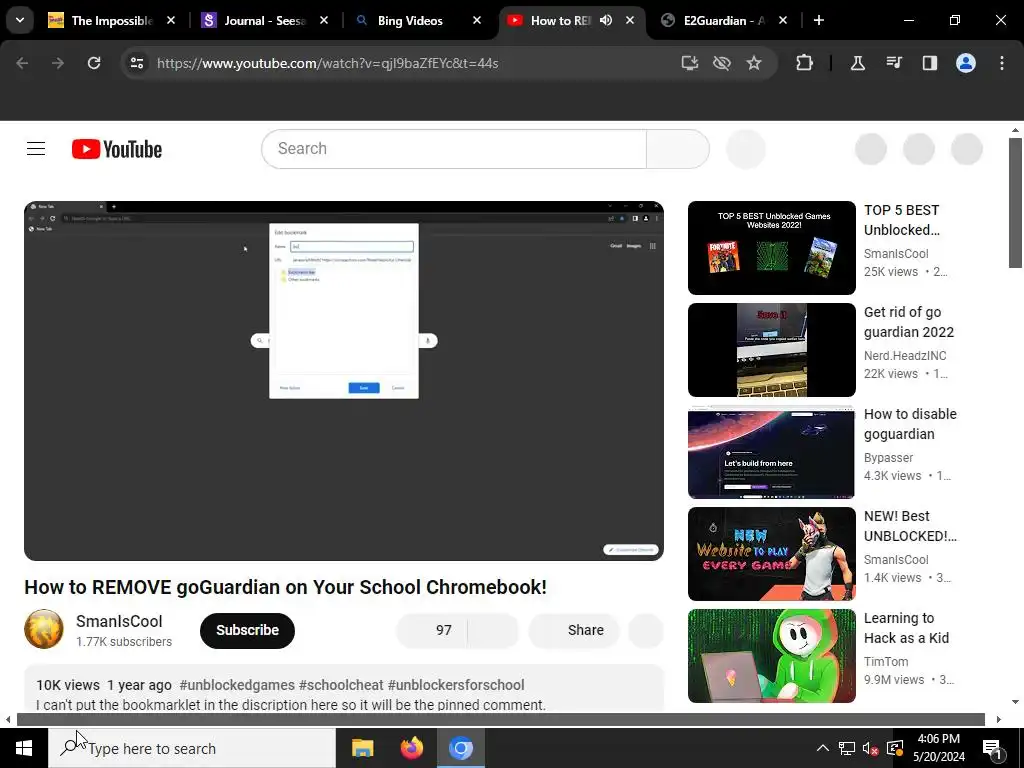Open Chromium from the taskbar
Image resolution: width=1024 pixels, height=768 pixels.
[x=460, y=748]
